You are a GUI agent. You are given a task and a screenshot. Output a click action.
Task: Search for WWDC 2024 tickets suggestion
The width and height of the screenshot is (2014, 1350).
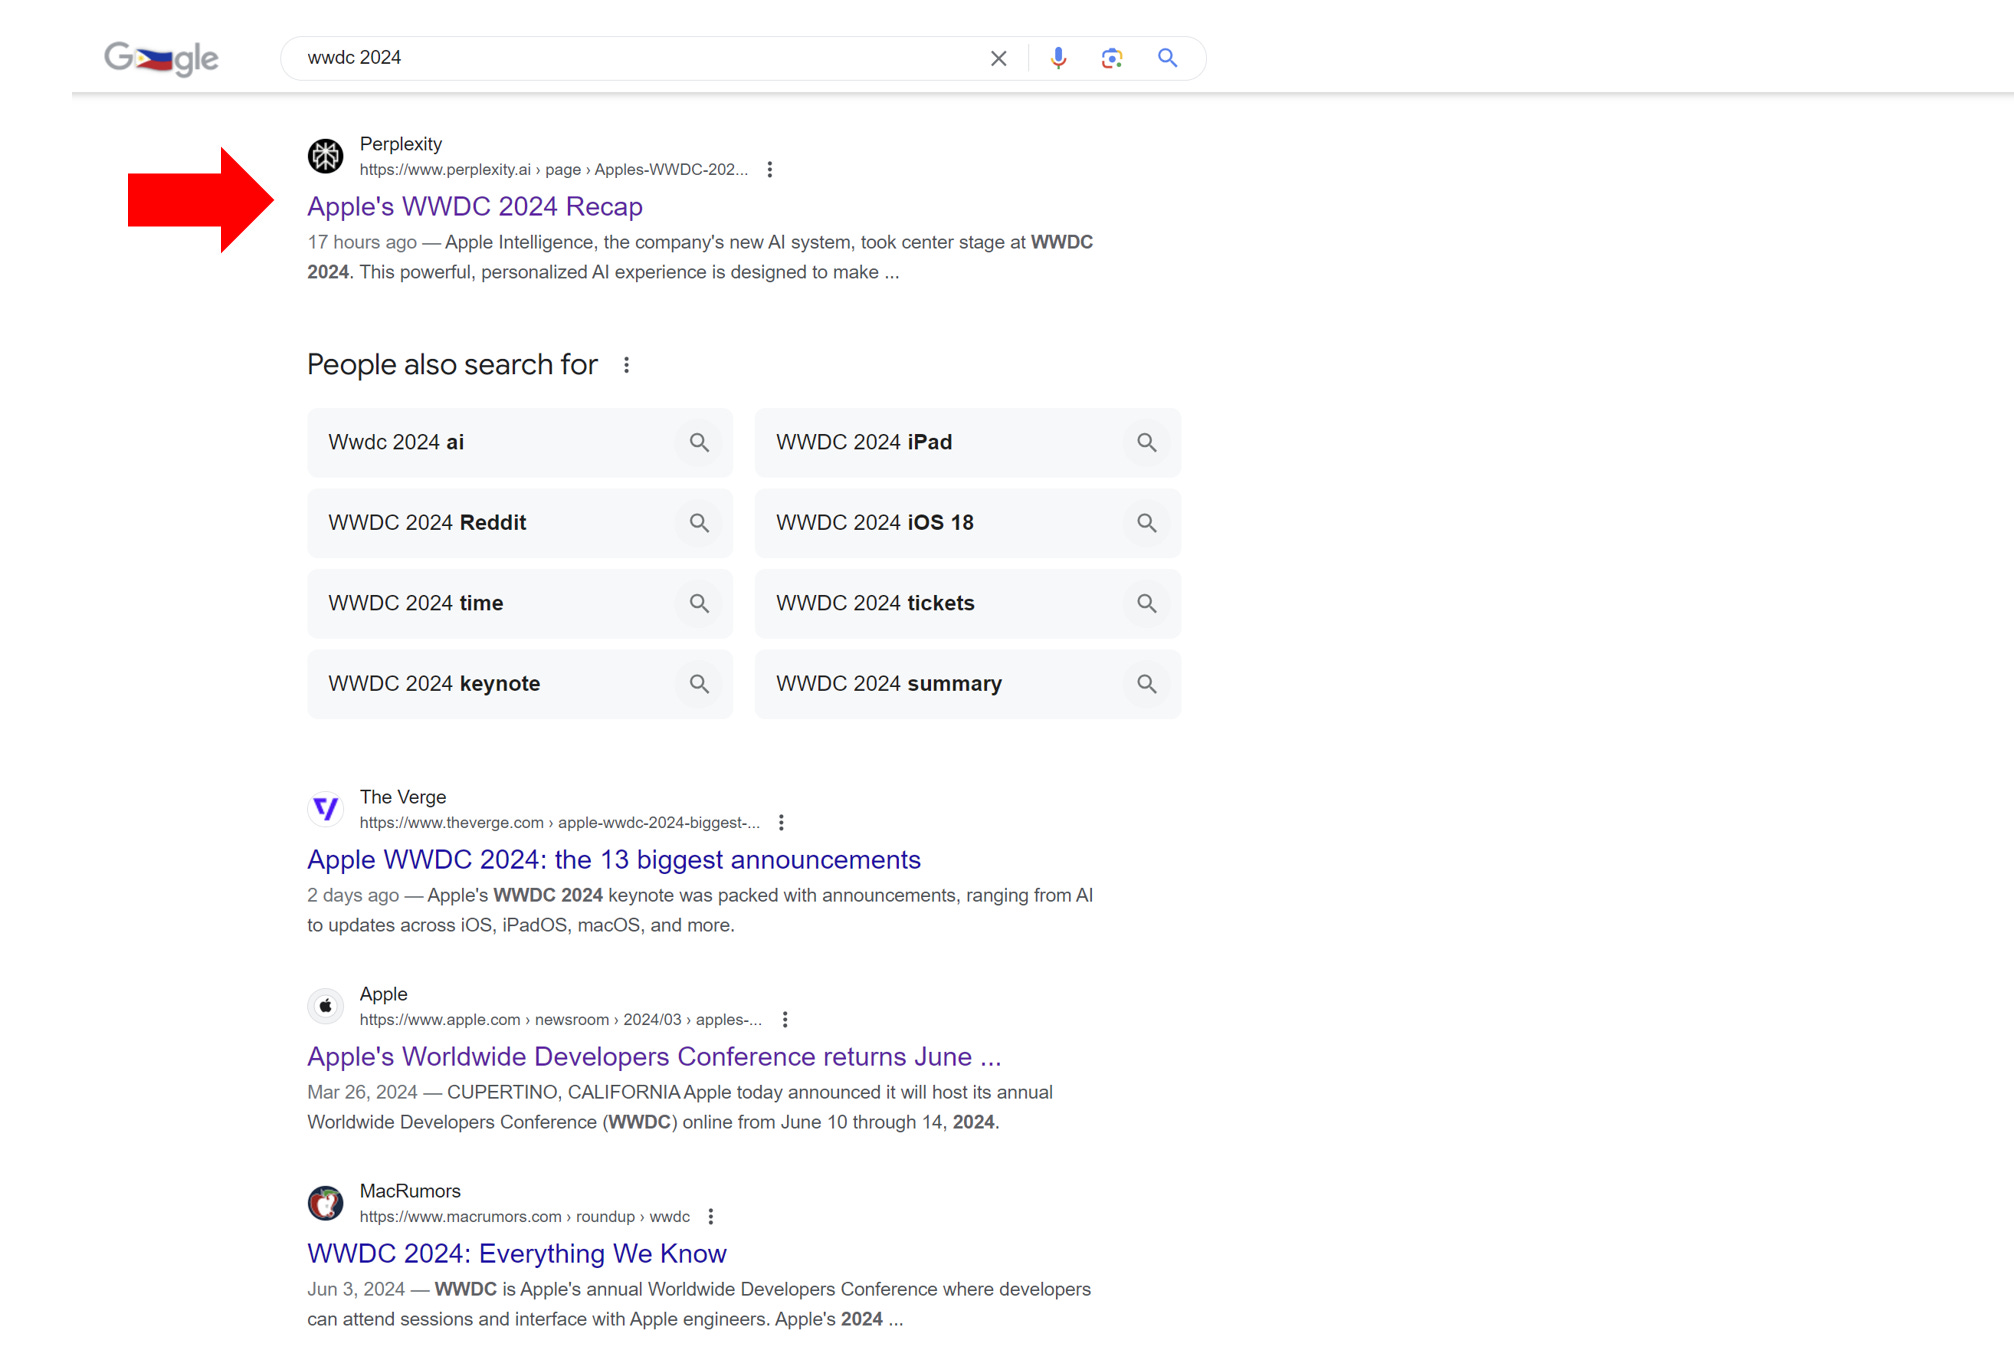[967, 603]
